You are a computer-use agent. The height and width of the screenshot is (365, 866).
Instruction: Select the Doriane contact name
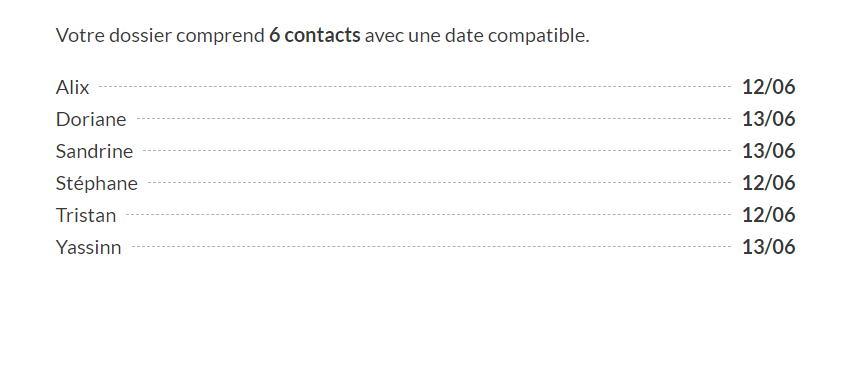91,119
